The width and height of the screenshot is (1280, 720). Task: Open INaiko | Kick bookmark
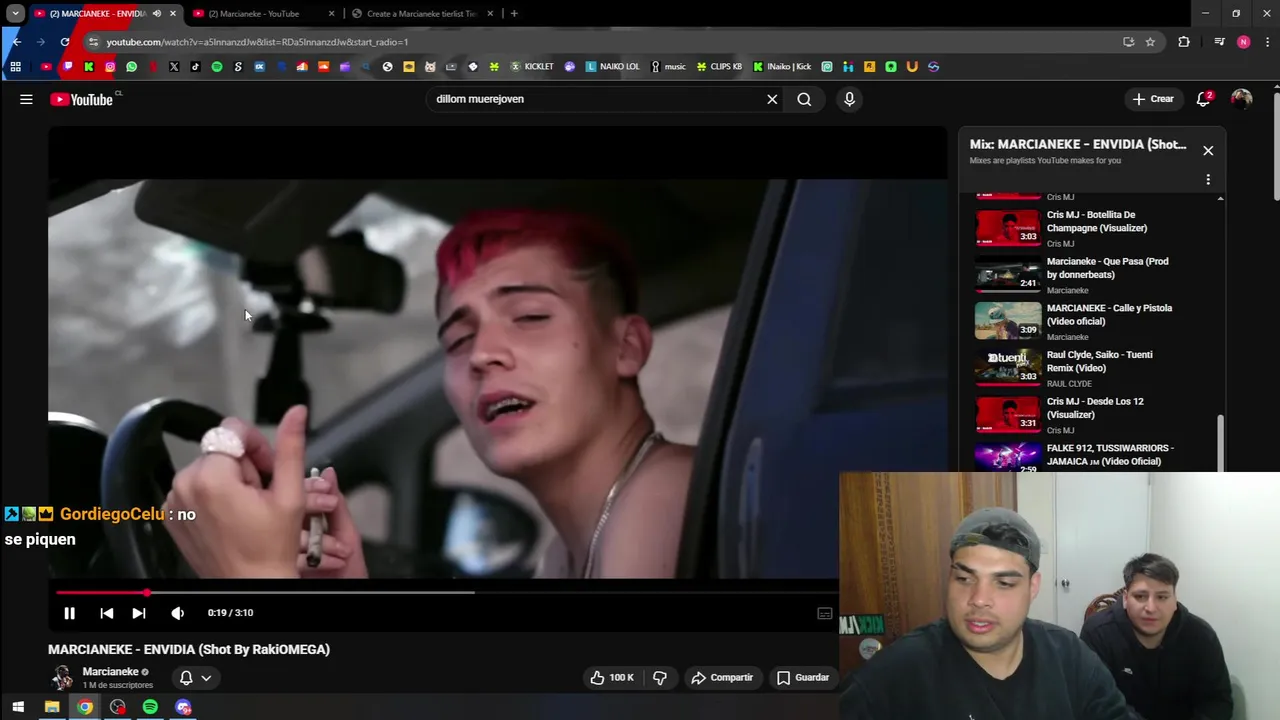782,67
